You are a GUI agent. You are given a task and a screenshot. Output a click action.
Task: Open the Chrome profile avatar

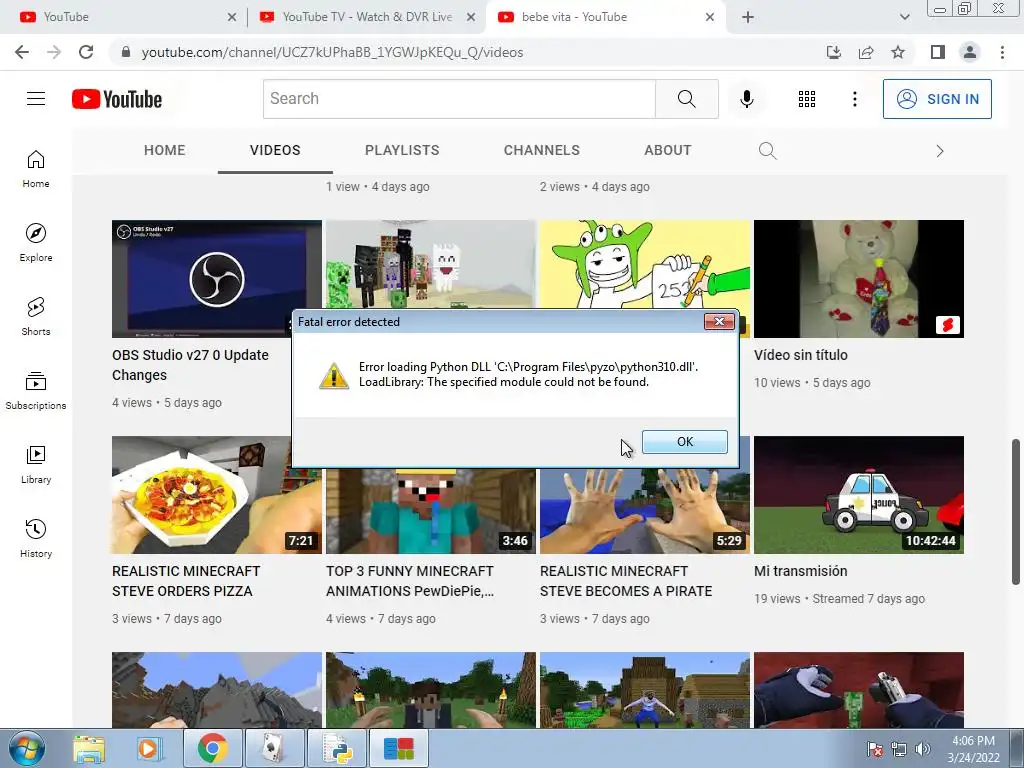pyautogui.click(x=970, y=52)
